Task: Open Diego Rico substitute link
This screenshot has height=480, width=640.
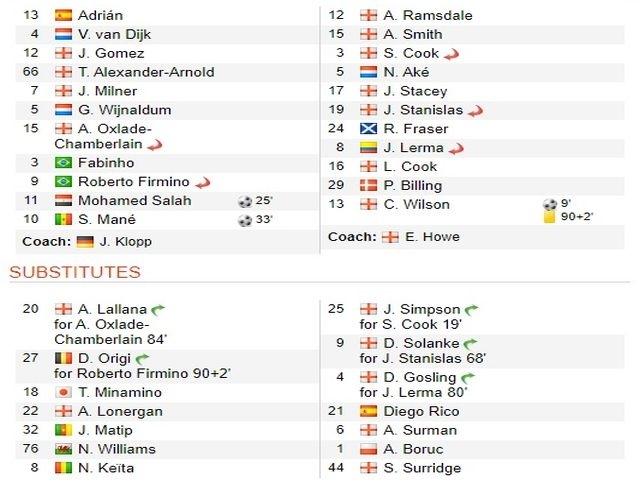Action: point(421,411)
